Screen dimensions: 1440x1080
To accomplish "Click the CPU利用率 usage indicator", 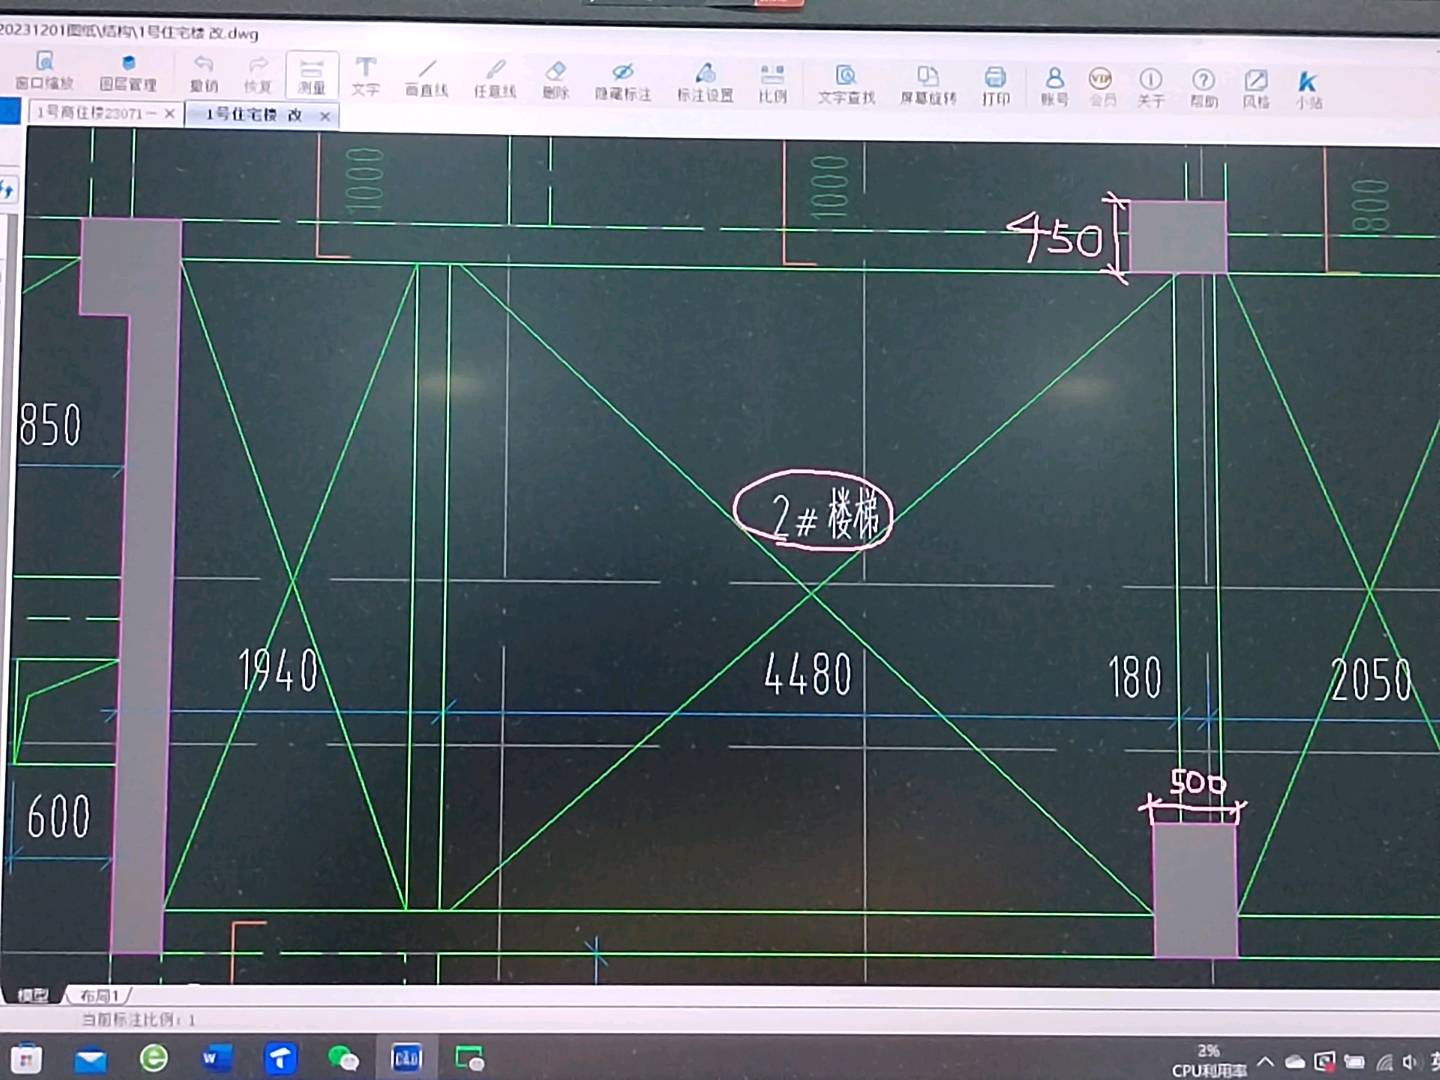I will coord(1209,1060).
